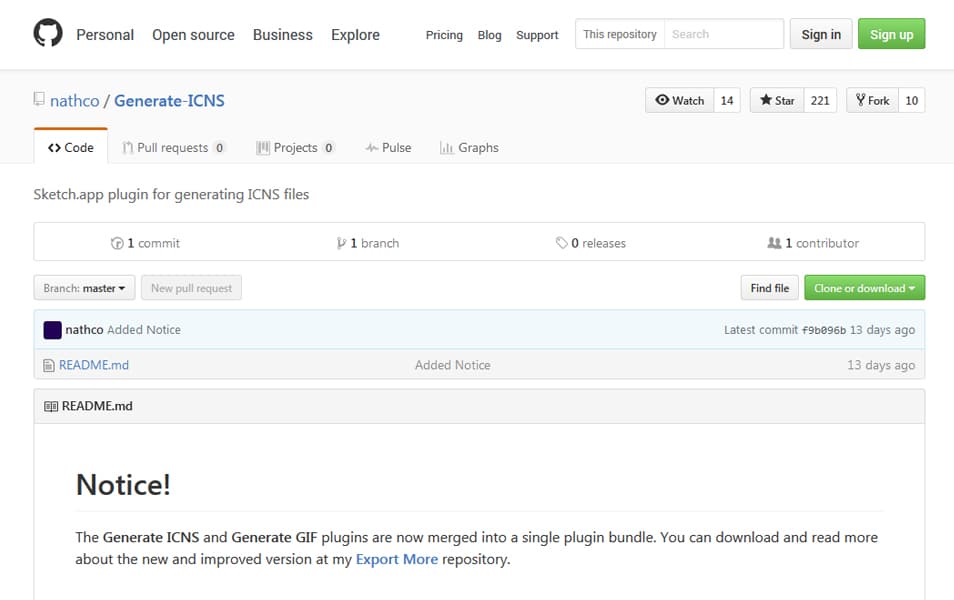Open the Blog link

[490, 35]
